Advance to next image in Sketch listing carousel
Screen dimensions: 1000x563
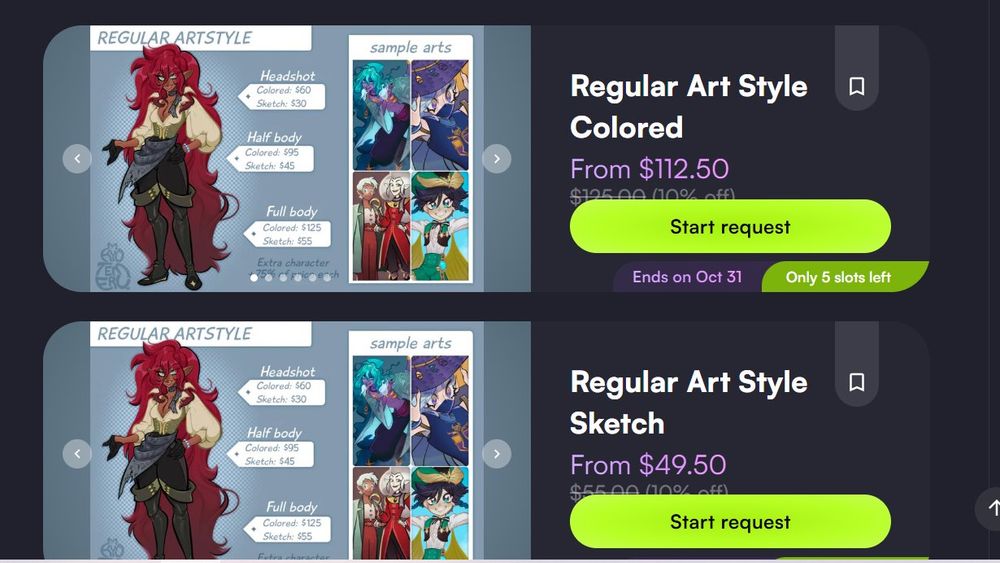click(x=497, y=453)
